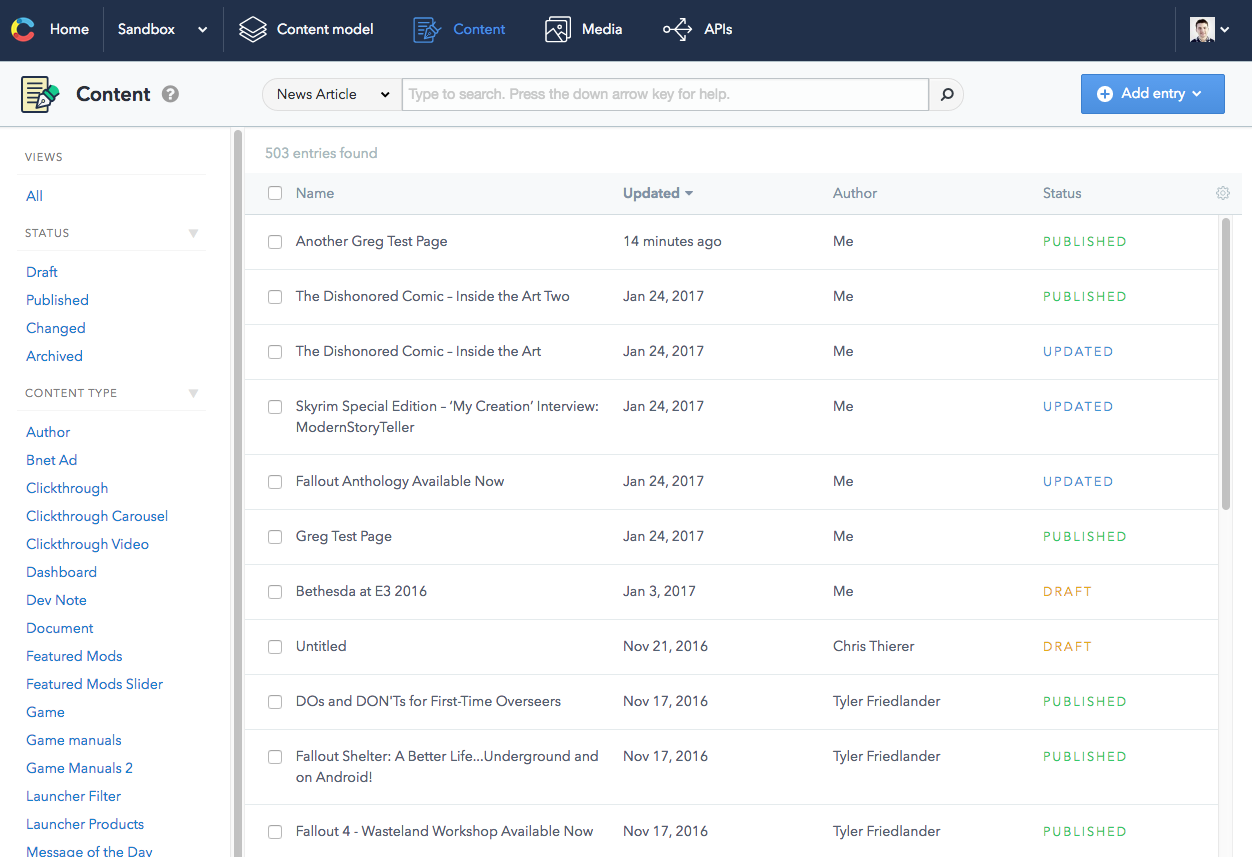Open table column settings gear

[x=1222, y=193]
